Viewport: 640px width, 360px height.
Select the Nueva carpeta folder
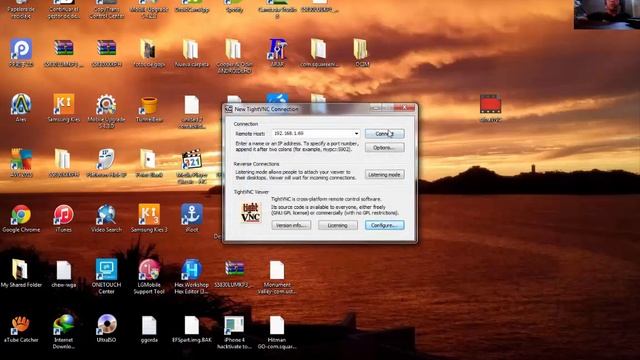point(191,53)
